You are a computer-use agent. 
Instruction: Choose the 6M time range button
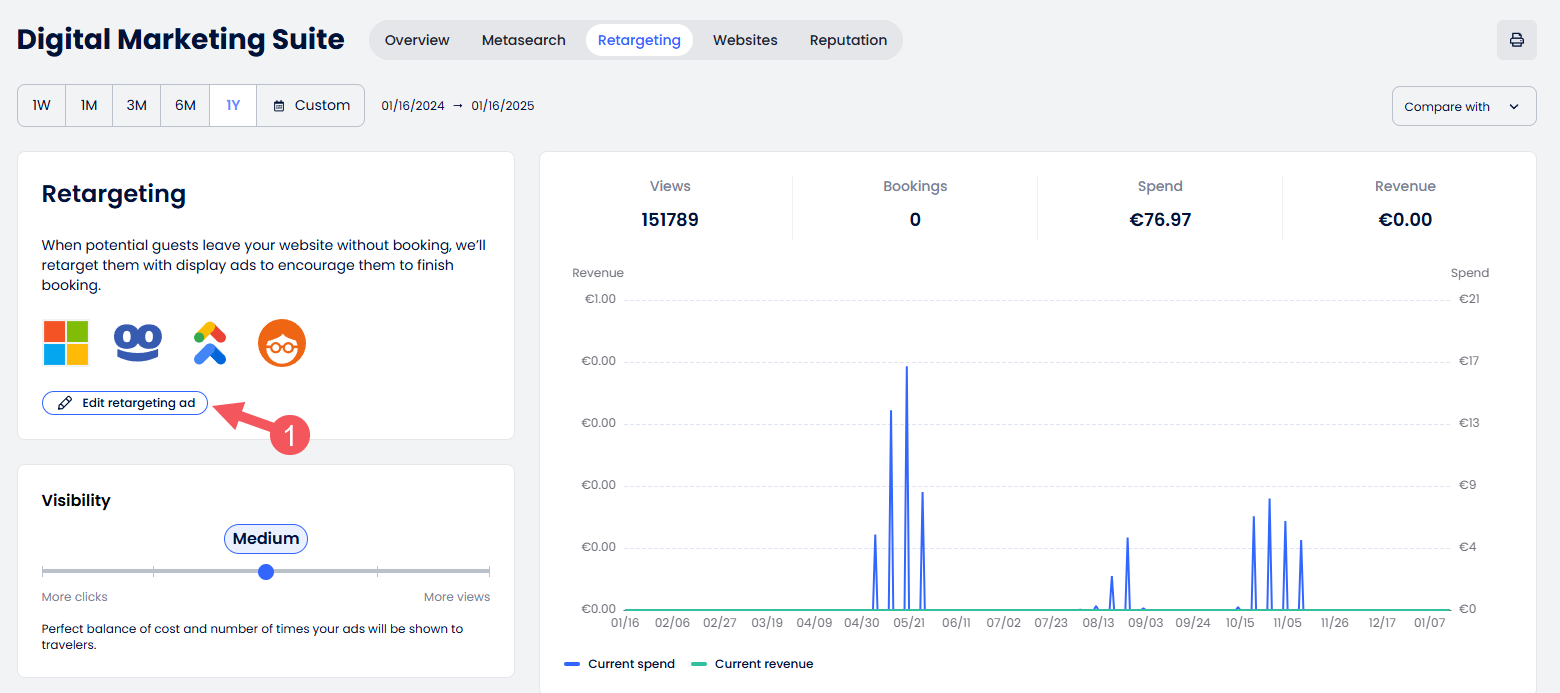[x=185, y=105]
